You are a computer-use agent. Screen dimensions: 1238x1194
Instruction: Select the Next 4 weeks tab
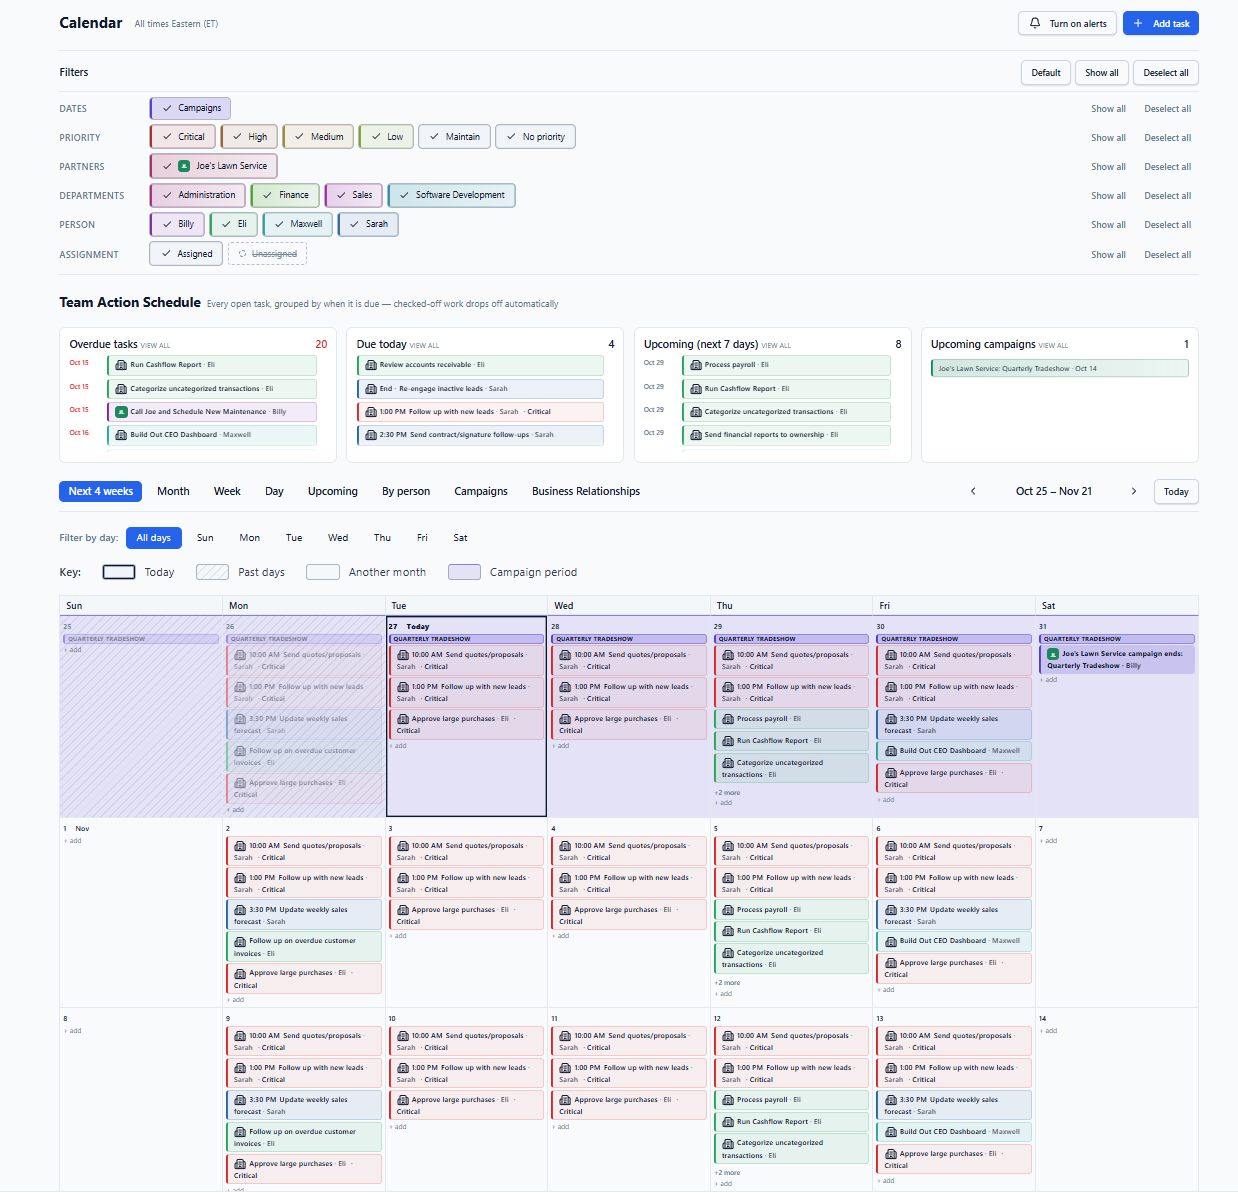point(100,491)
